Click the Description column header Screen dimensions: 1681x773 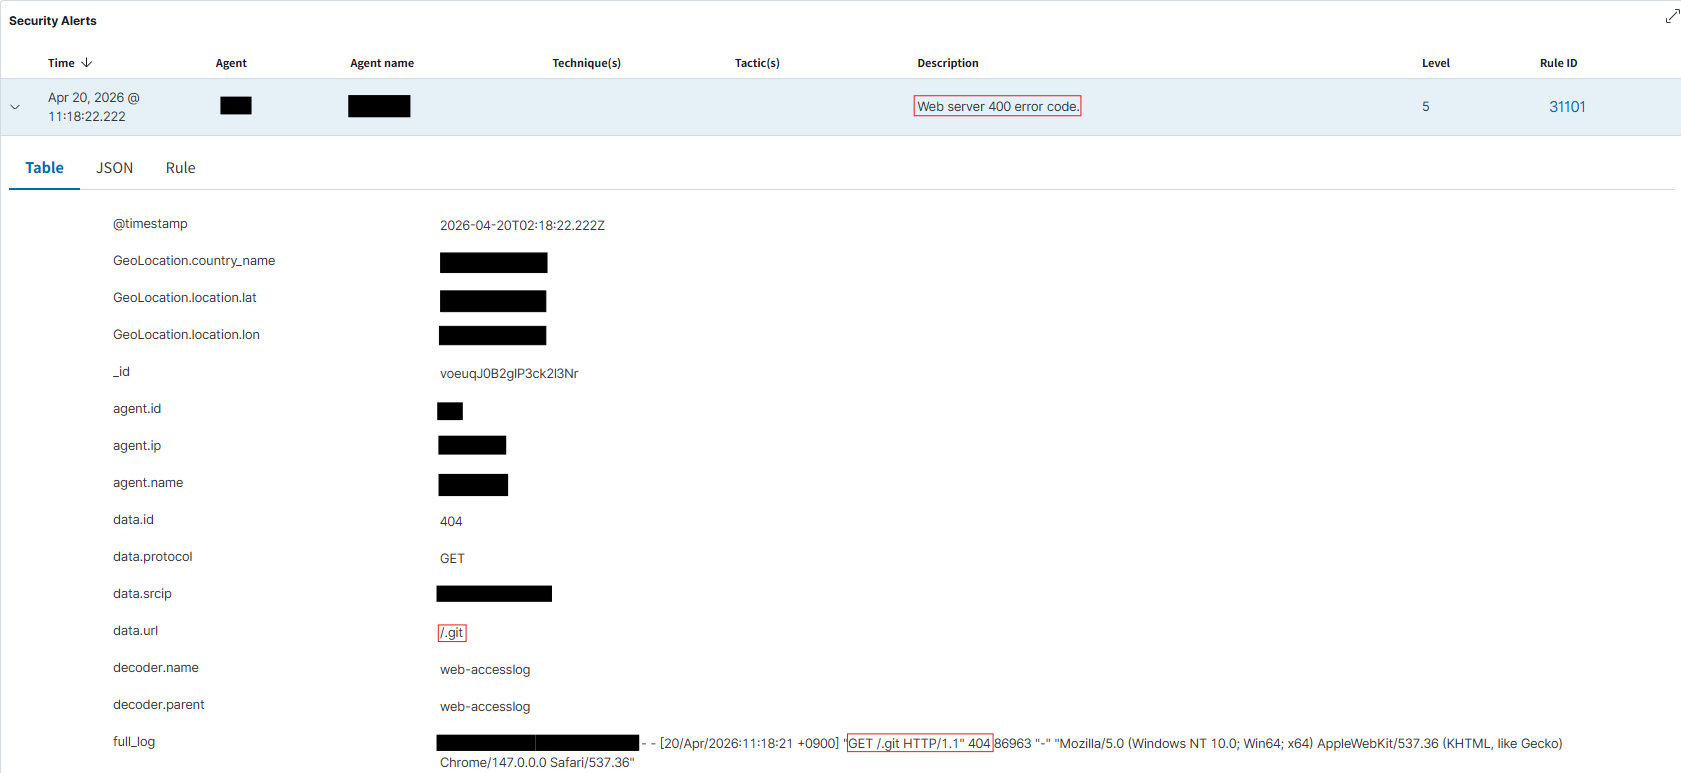coord(948,63)
